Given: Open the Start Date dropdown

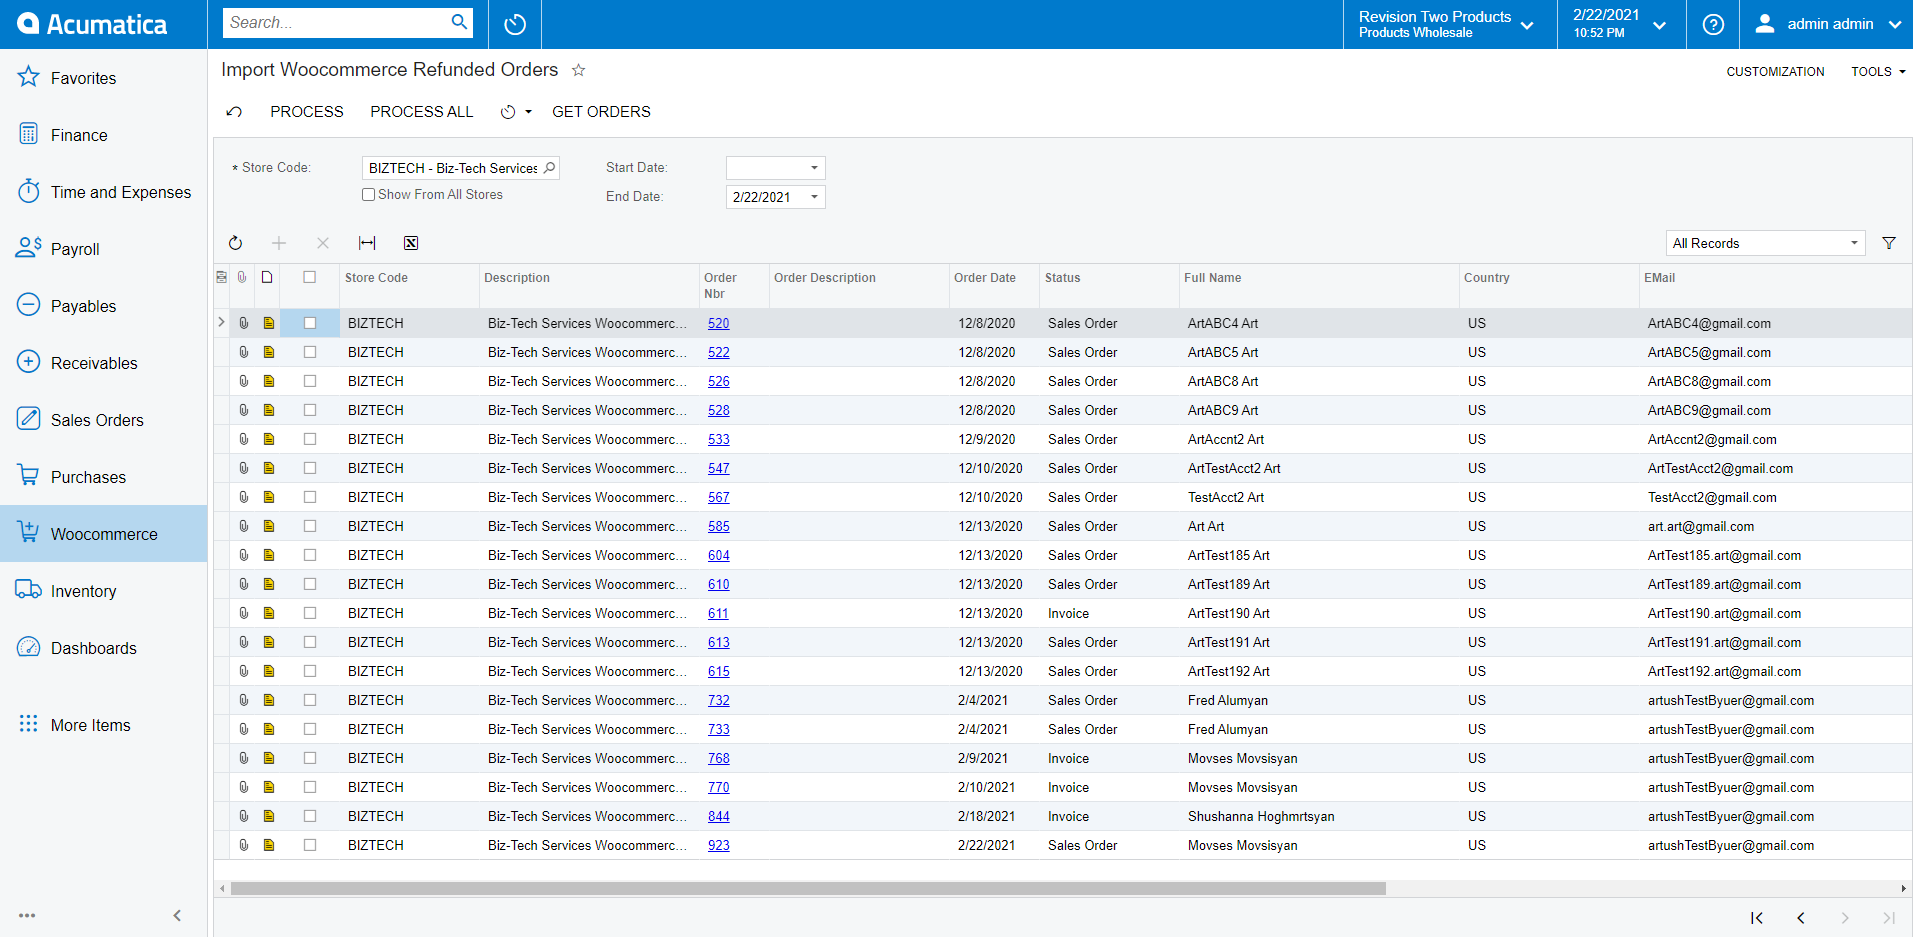Looking at the screenshot, I should point(814,168).
